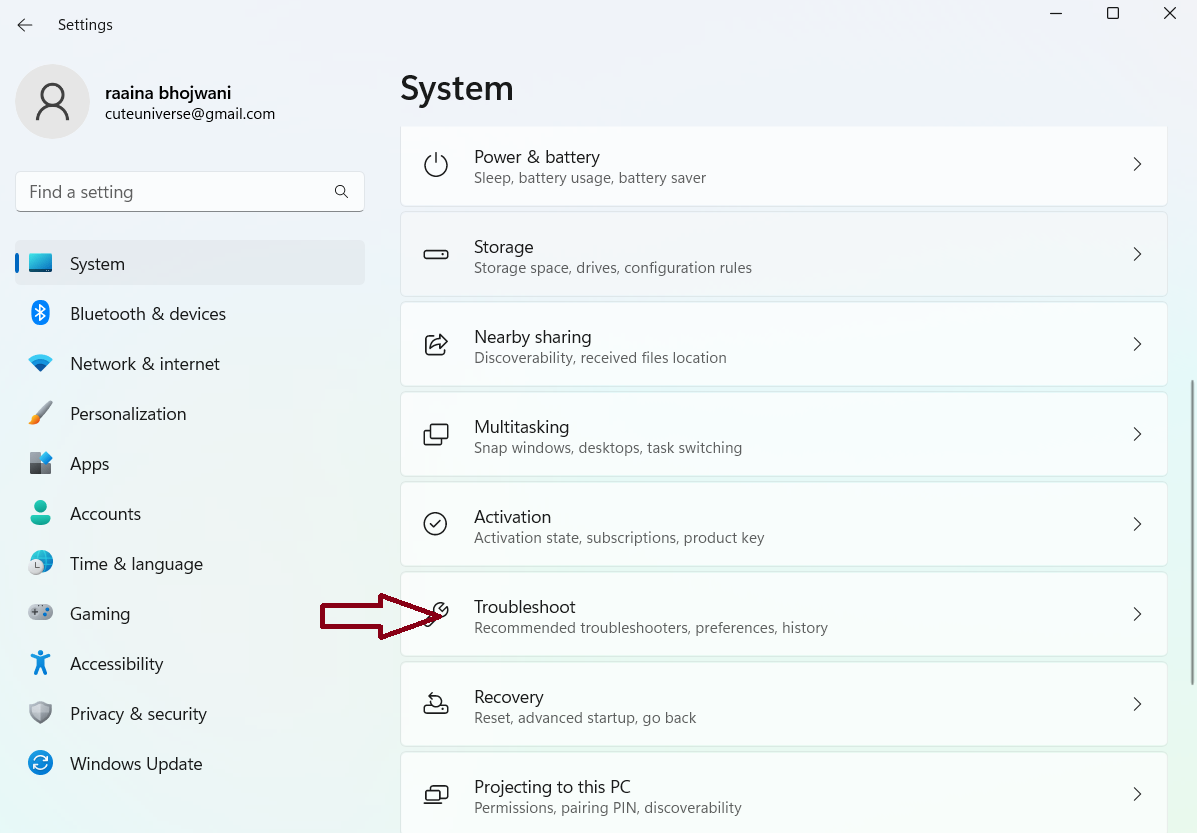Click the Bluetooth & devices icon

click(x=40, y=314)
